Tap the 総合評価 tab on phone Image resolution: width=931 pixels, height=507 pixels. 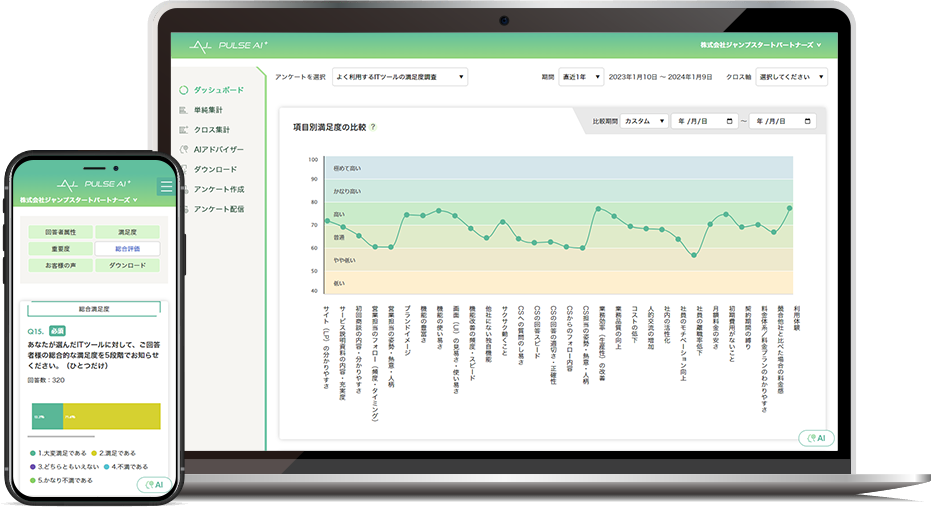point(127,249)
